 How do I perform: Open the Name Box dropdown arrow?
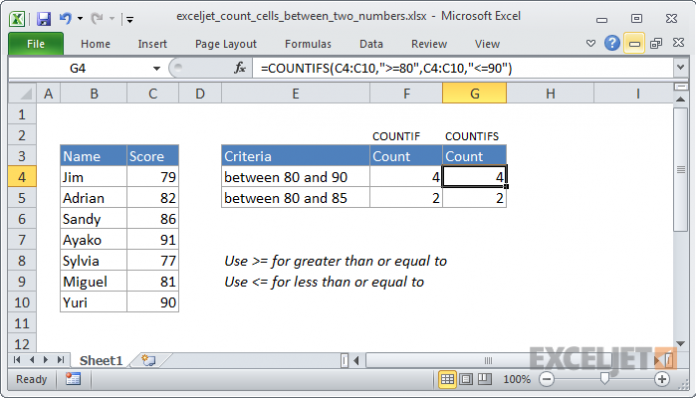coord(156,69)
